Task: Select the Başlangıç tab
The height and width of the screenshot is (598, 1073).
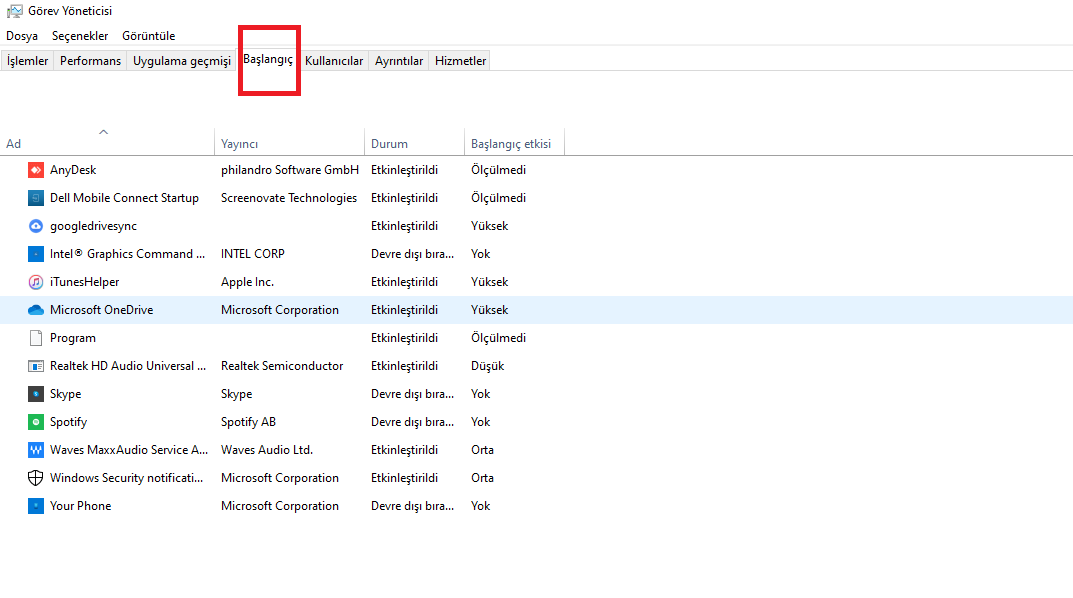Action: coord(268,60)
